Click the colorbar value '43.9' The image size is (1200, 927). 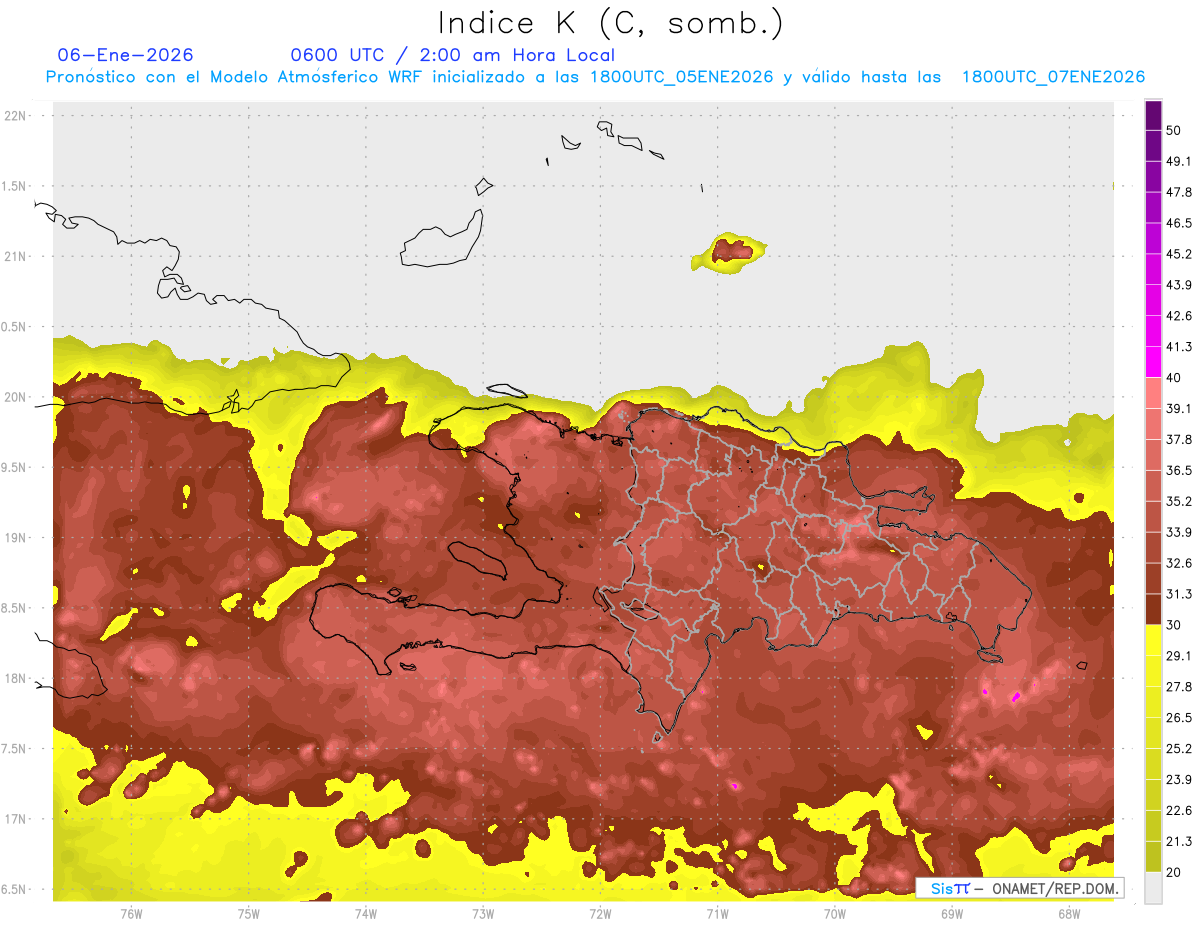1178,285
